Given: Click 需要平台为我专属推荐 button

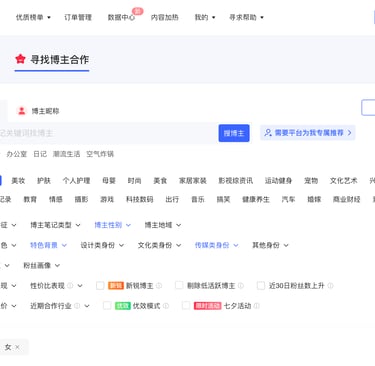Looking at the screenshot, I should (308, 133).
